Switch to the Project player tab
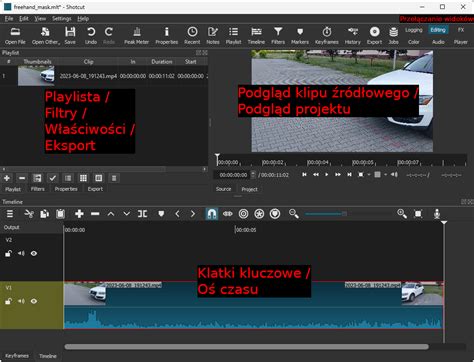 point(249,189)
